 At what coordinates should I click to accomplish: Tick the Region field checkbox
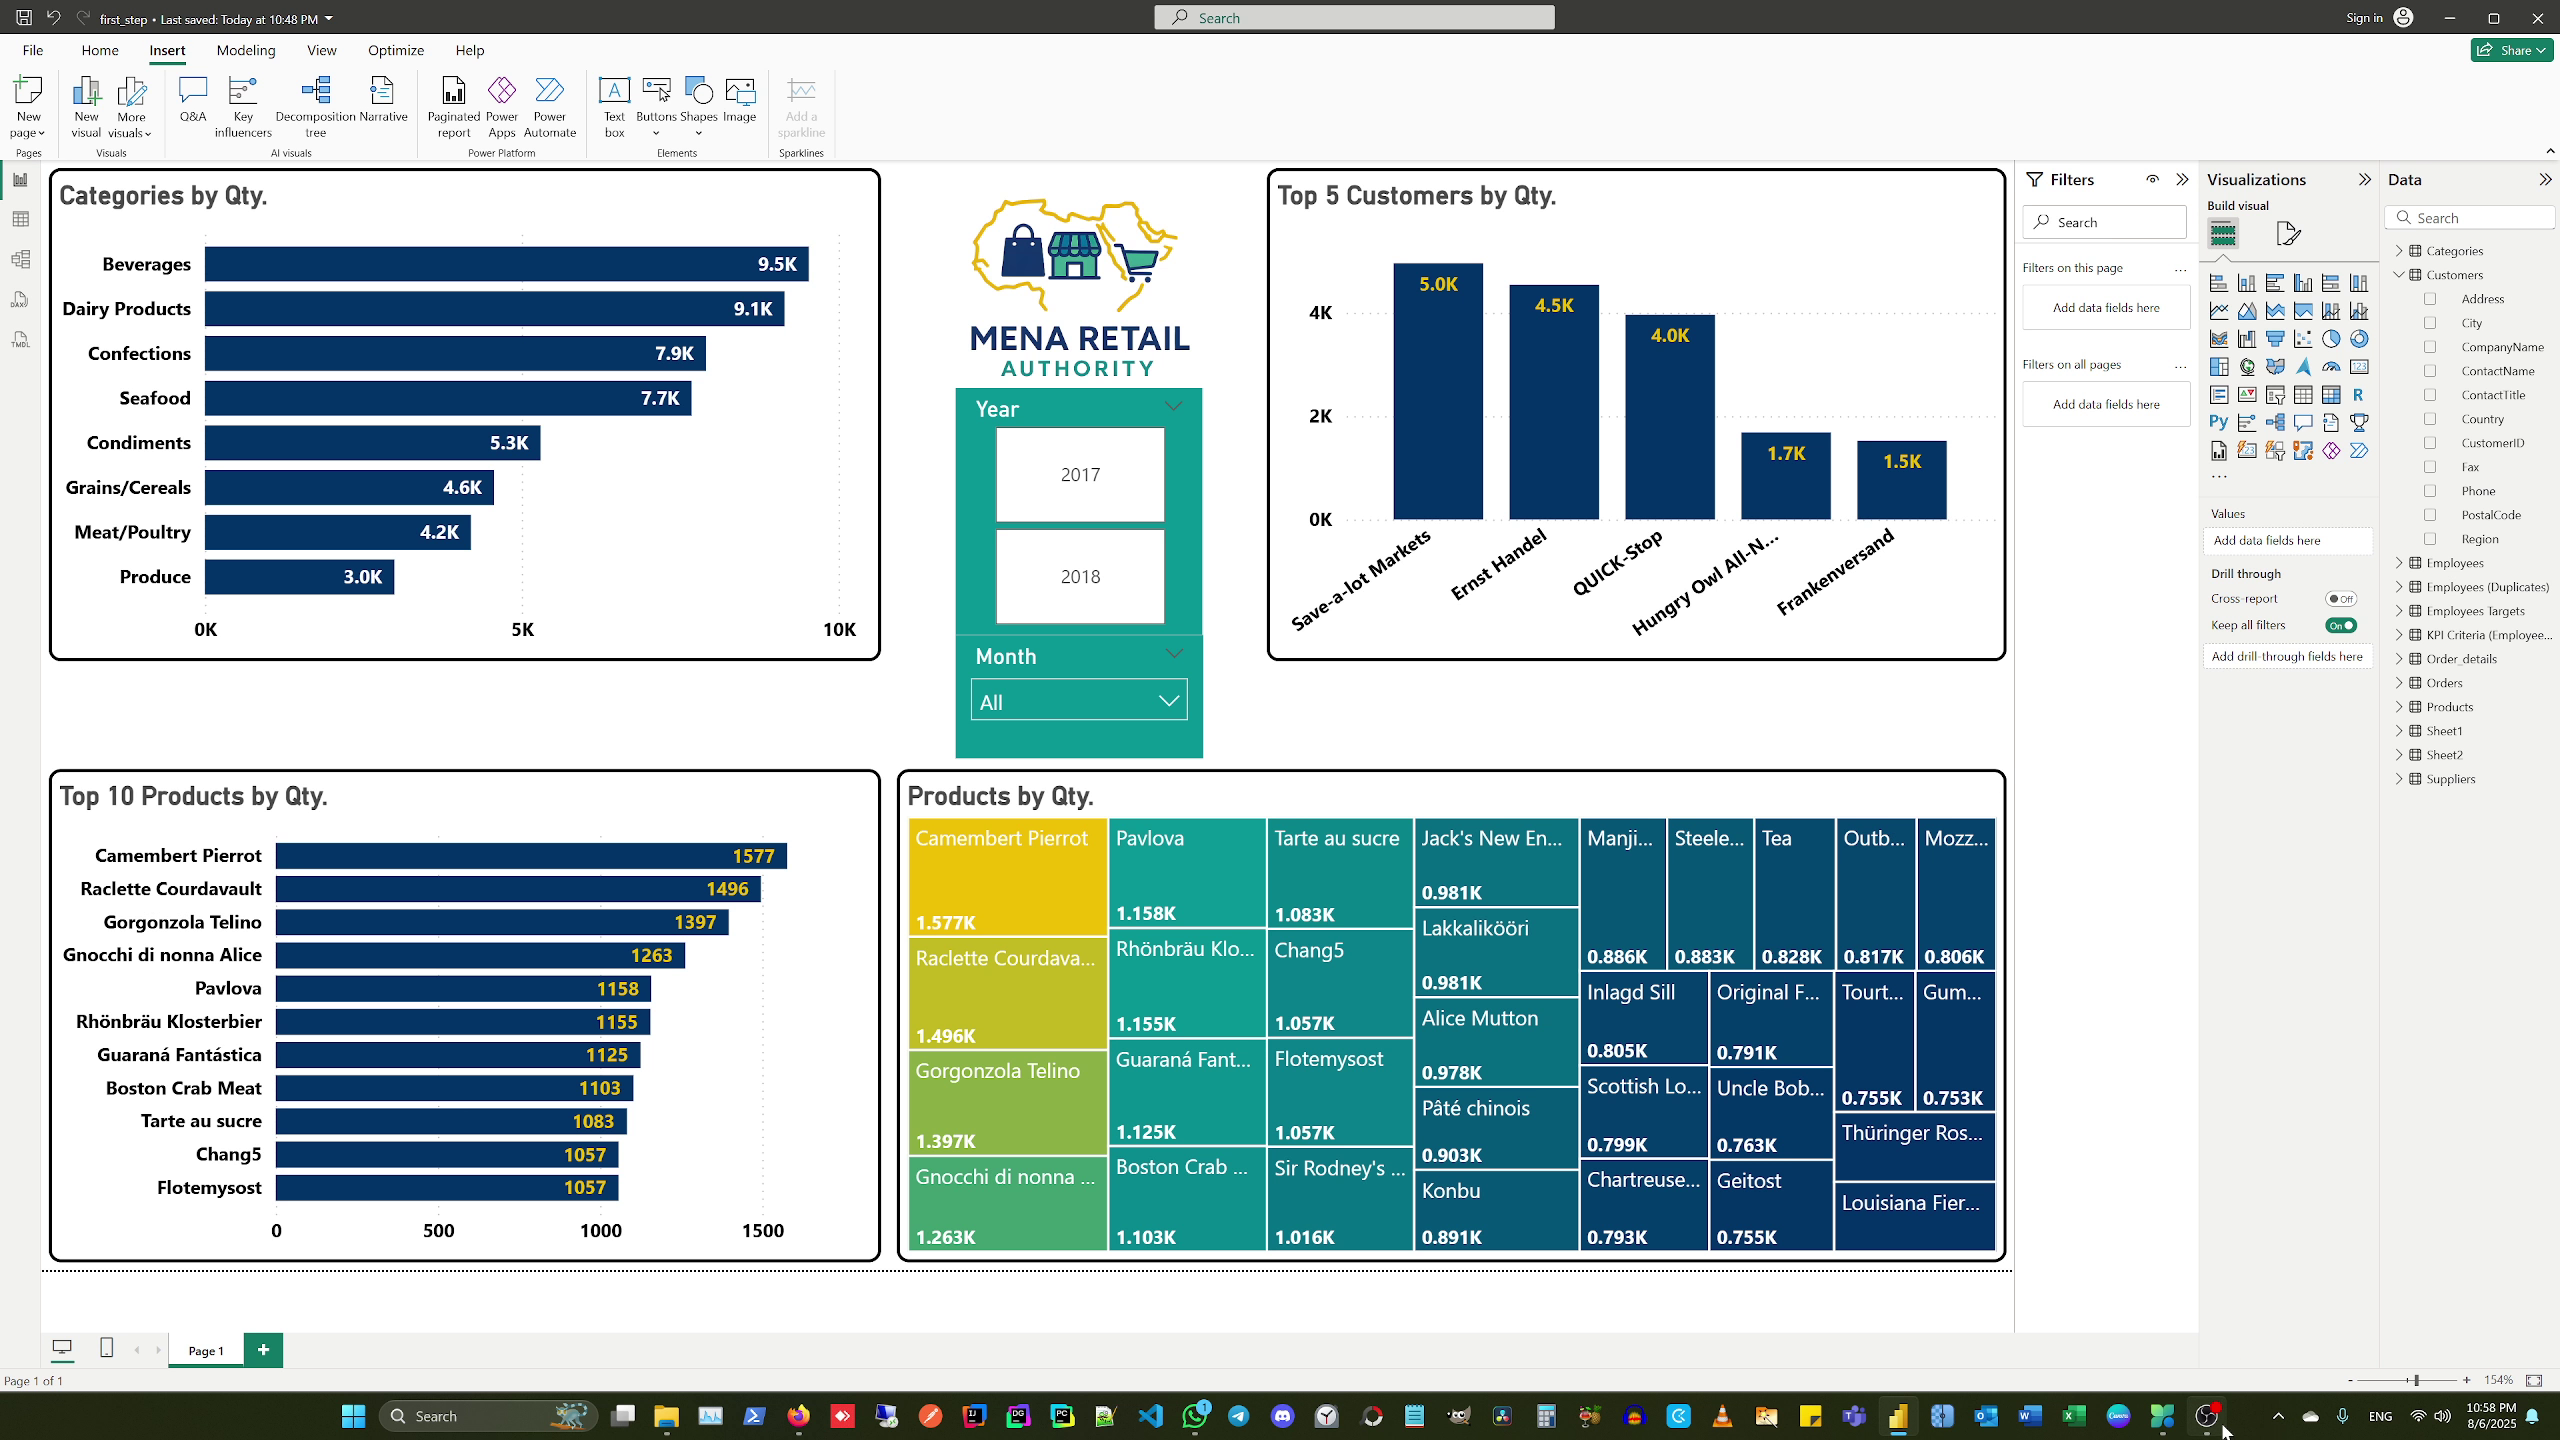[x=2430, y=539]
